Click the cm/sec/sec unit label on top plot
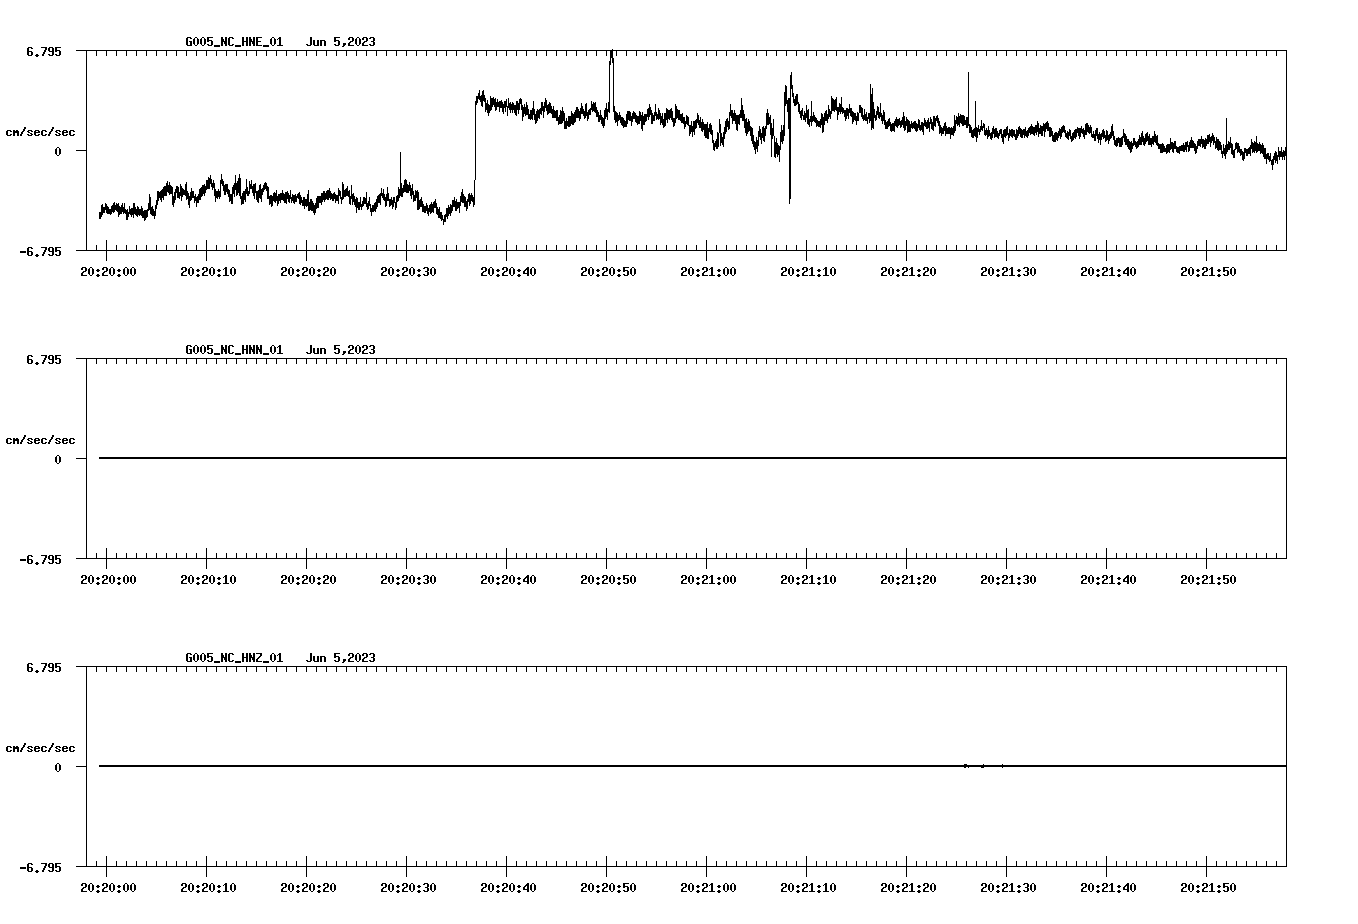The image size is (1358, 924). [41, 130]
